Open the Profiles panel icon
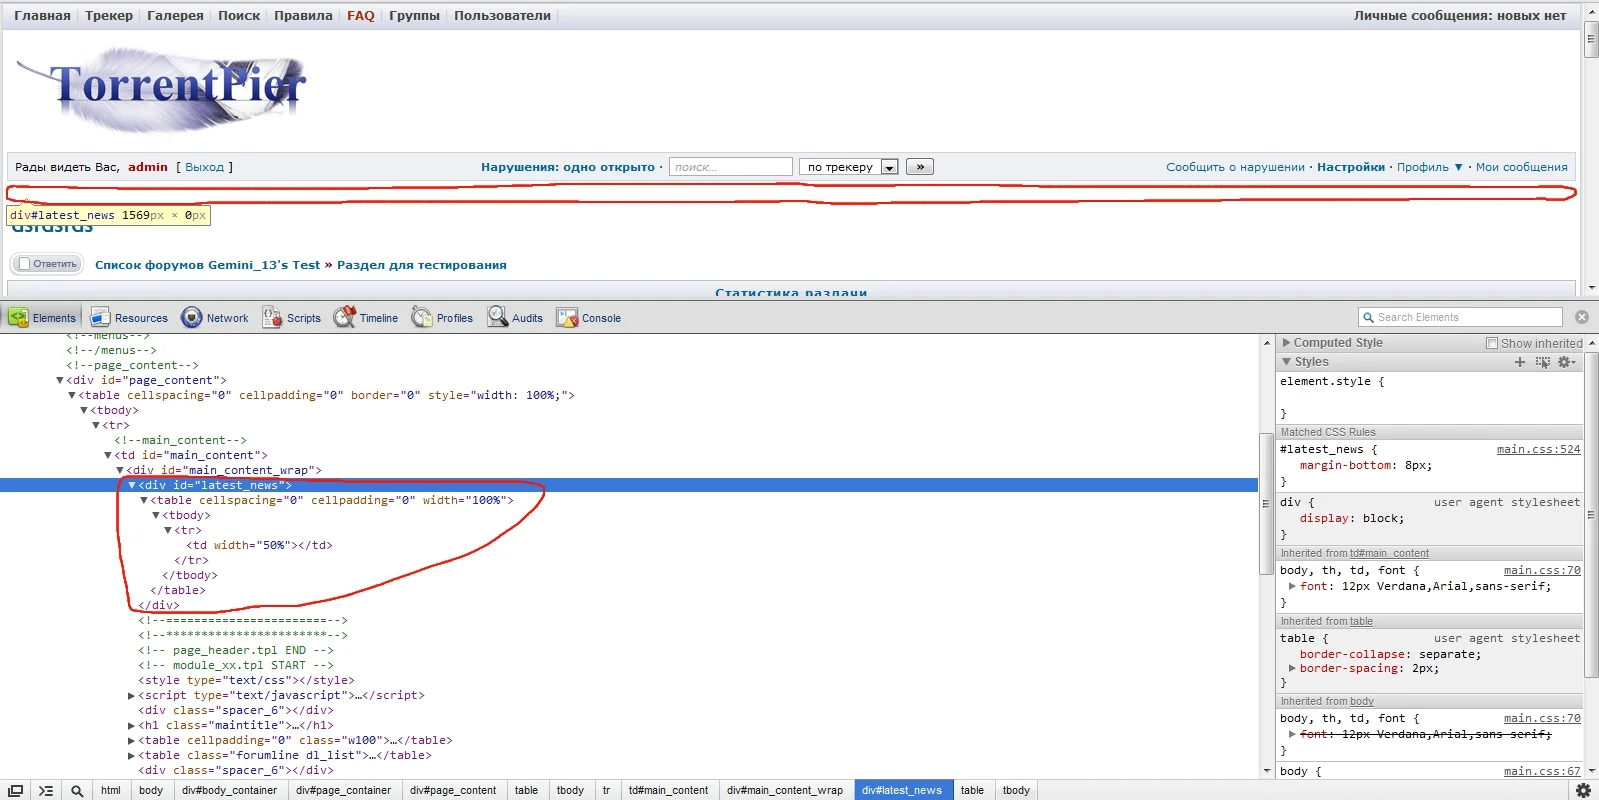The width and height of the screenshot is (1599, 800). [422, 318]
